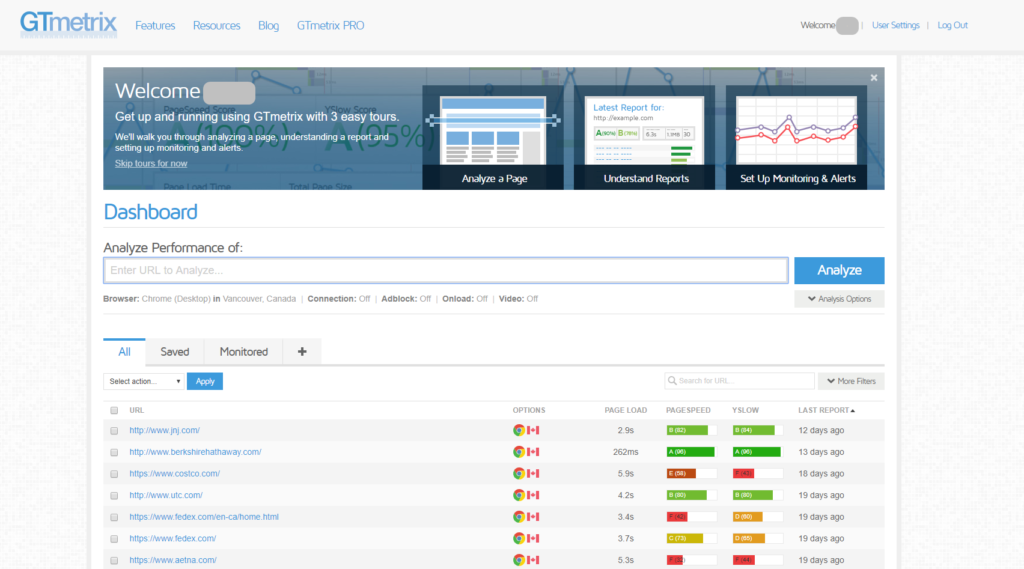Click the magnifier icon in URL search
The image size is (1024, 569).
672,381
